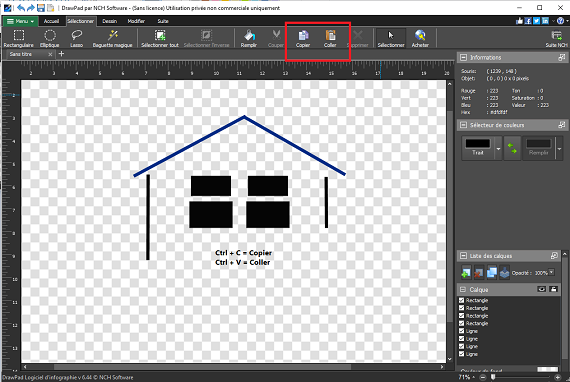The image size is (570, 382).
Task: Collapse the Informations panel
Action: tap(463, 57)
